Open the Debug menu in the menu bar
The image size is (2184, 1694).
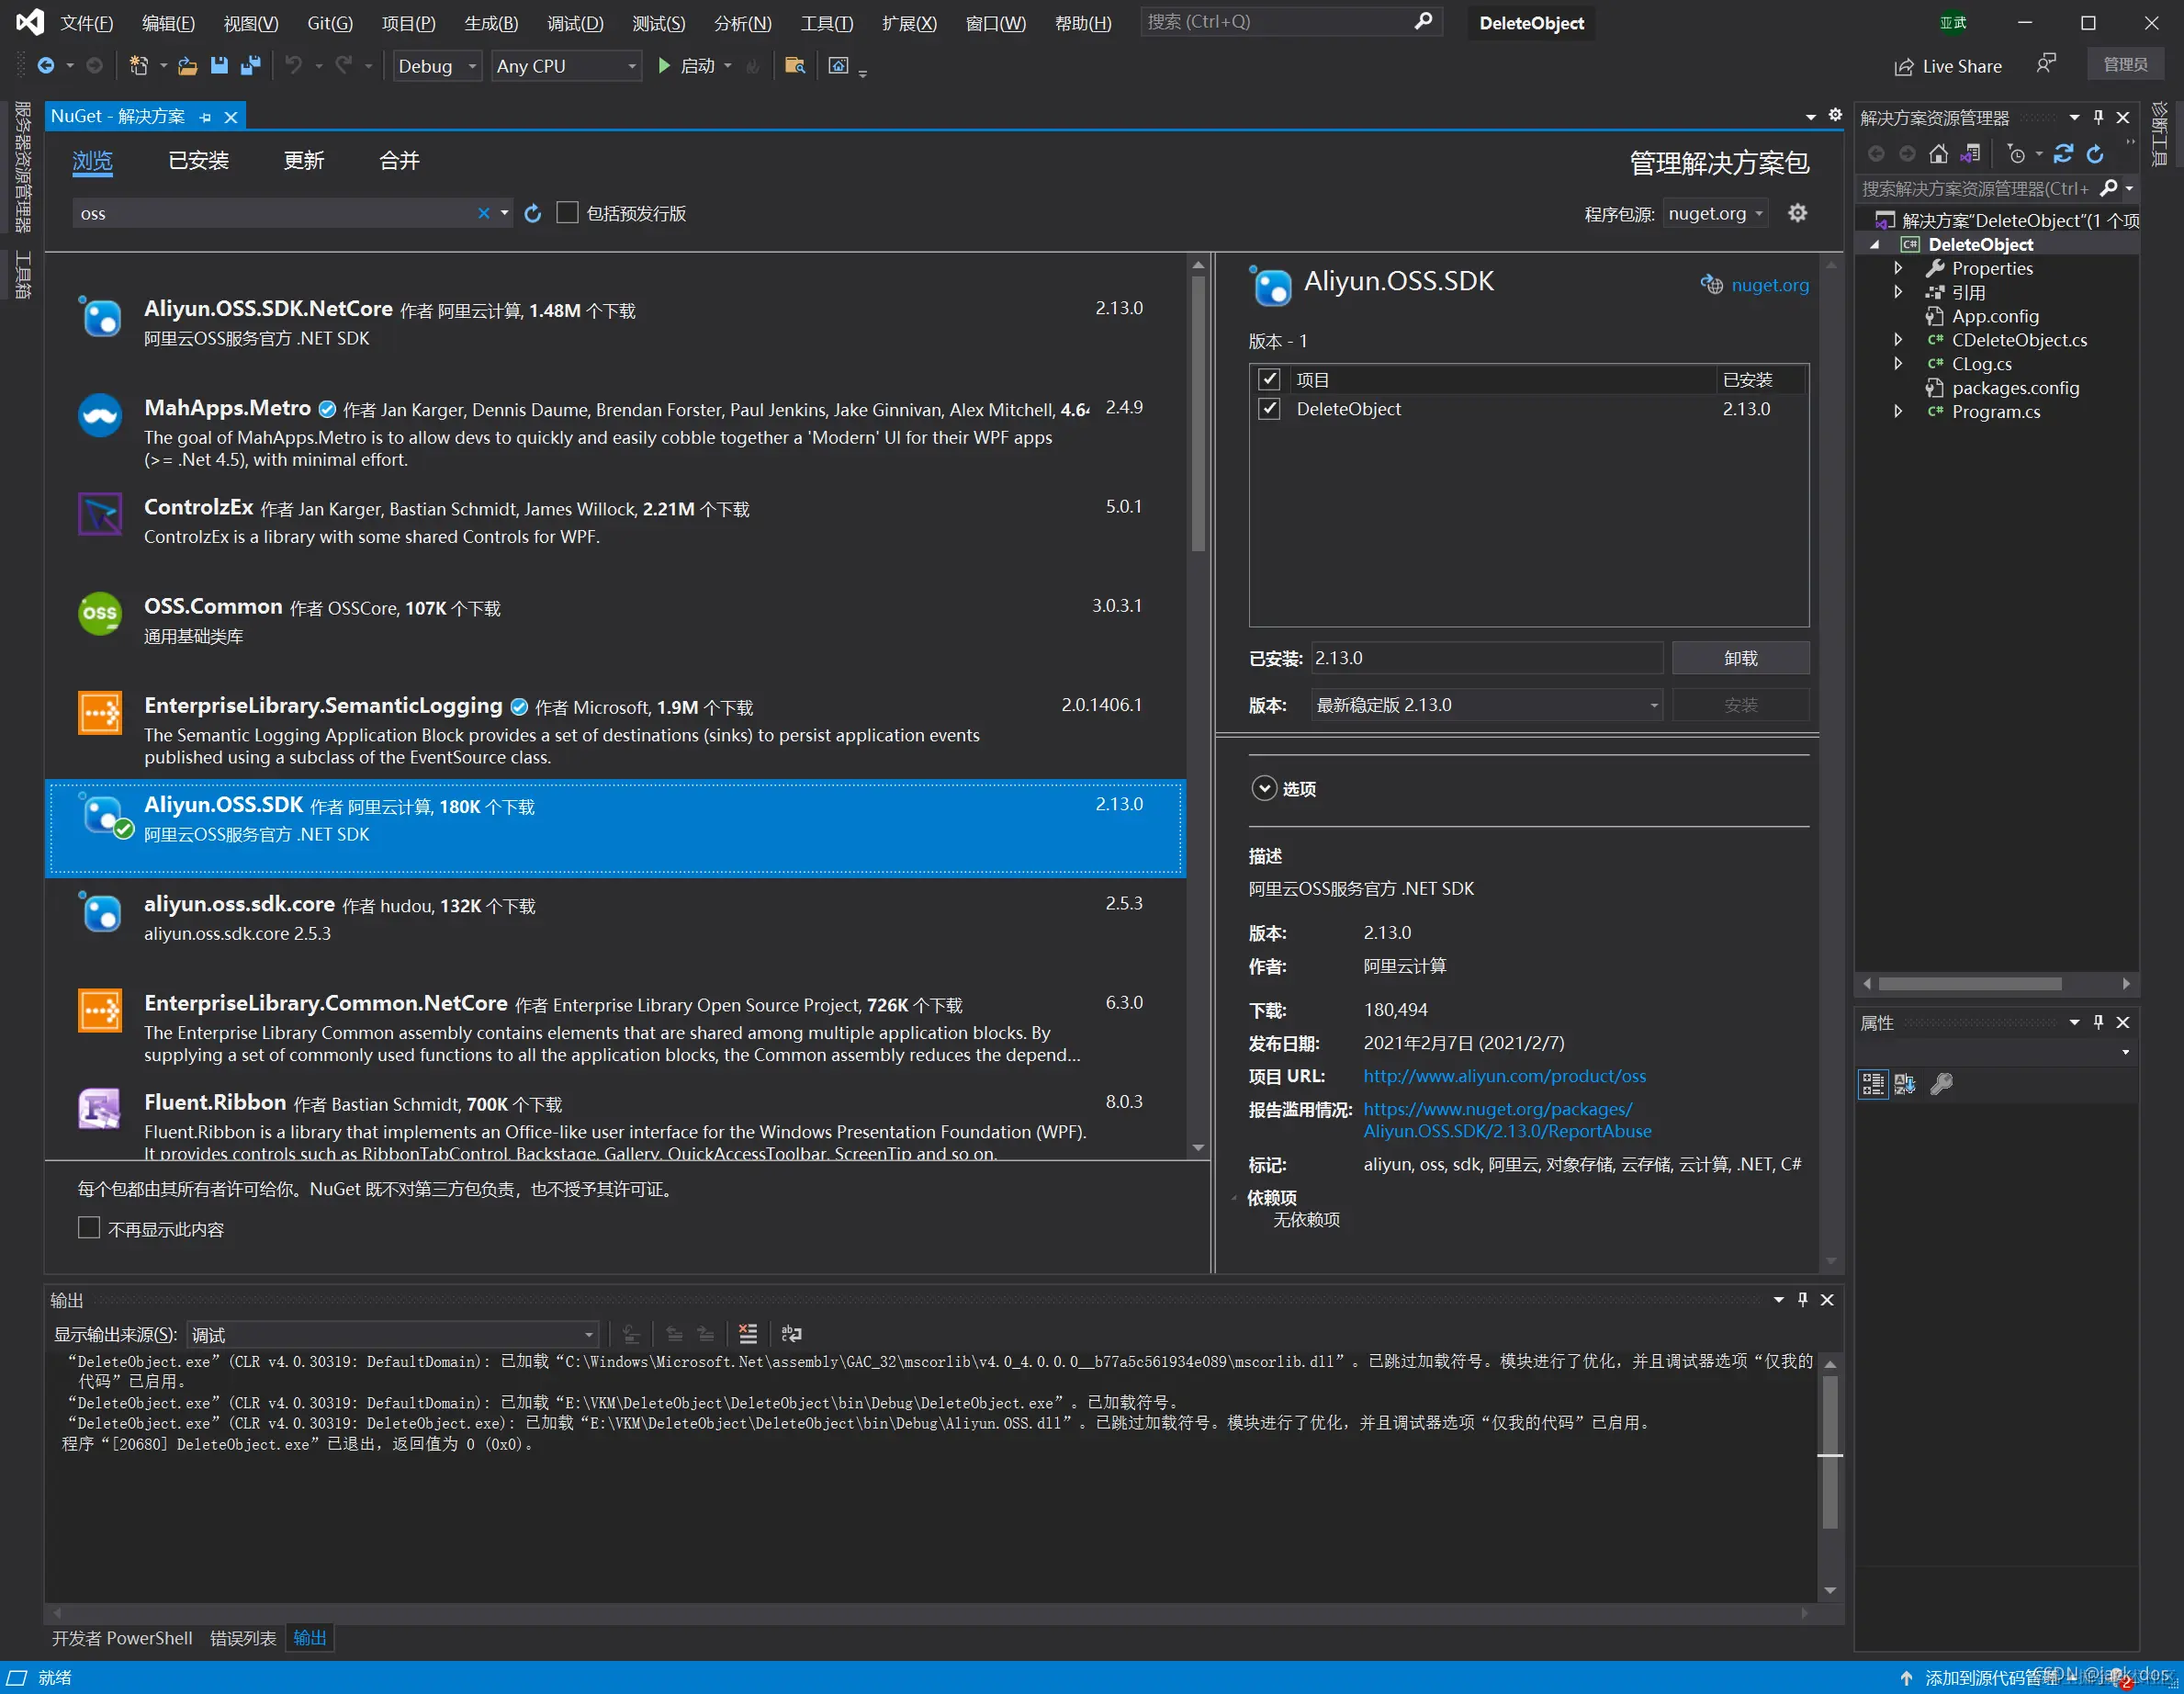(x=575, y=23)
